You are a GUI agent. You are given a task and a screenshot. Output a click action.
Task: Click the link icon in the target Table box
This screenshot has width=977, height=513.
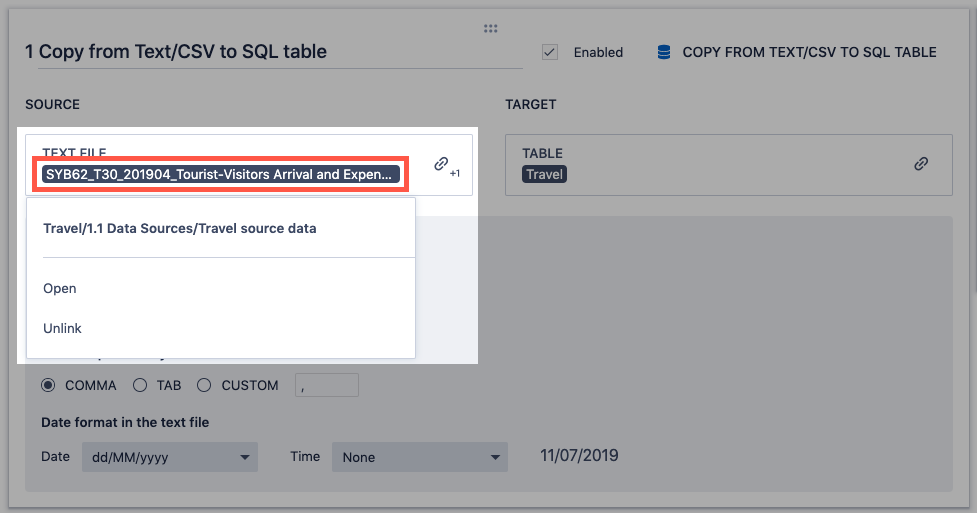921,164
